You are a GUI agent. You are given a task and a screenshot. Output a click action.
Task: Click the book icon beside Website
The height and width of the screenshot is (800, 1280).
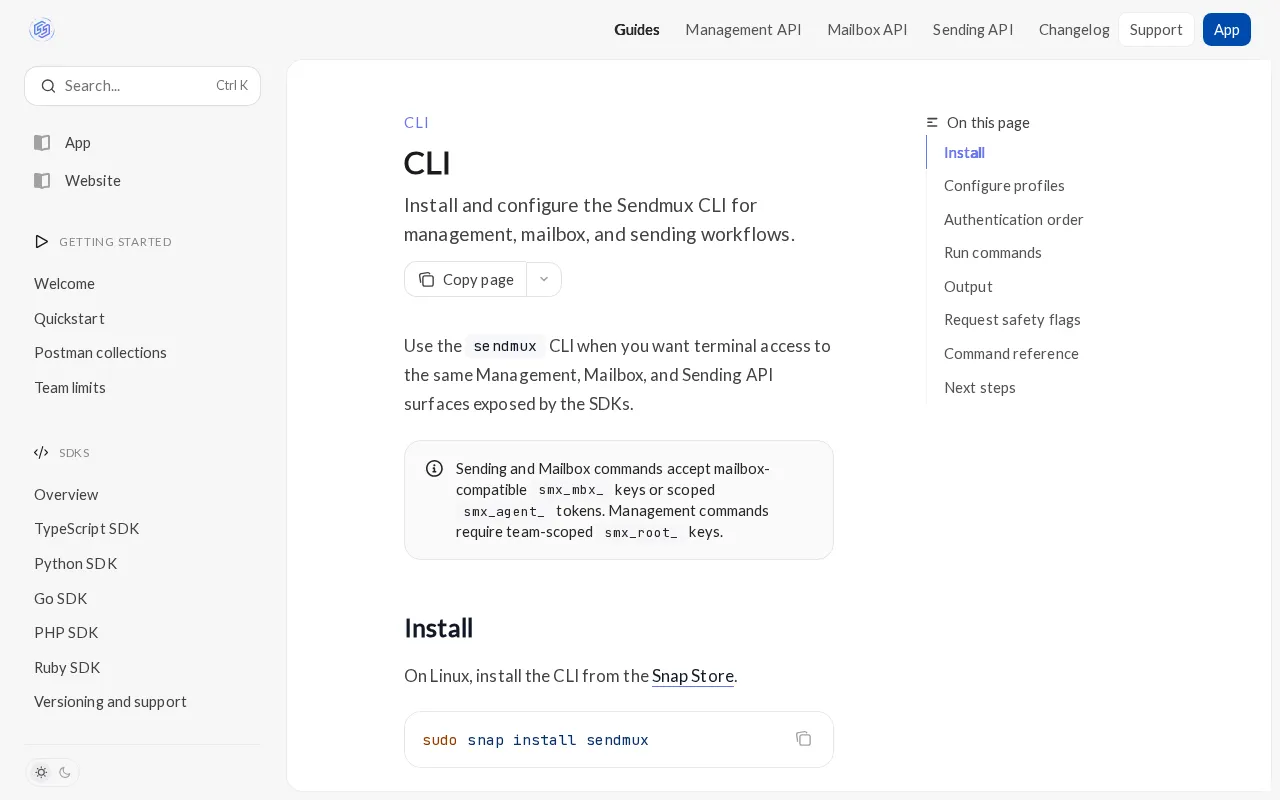point(42,181)
